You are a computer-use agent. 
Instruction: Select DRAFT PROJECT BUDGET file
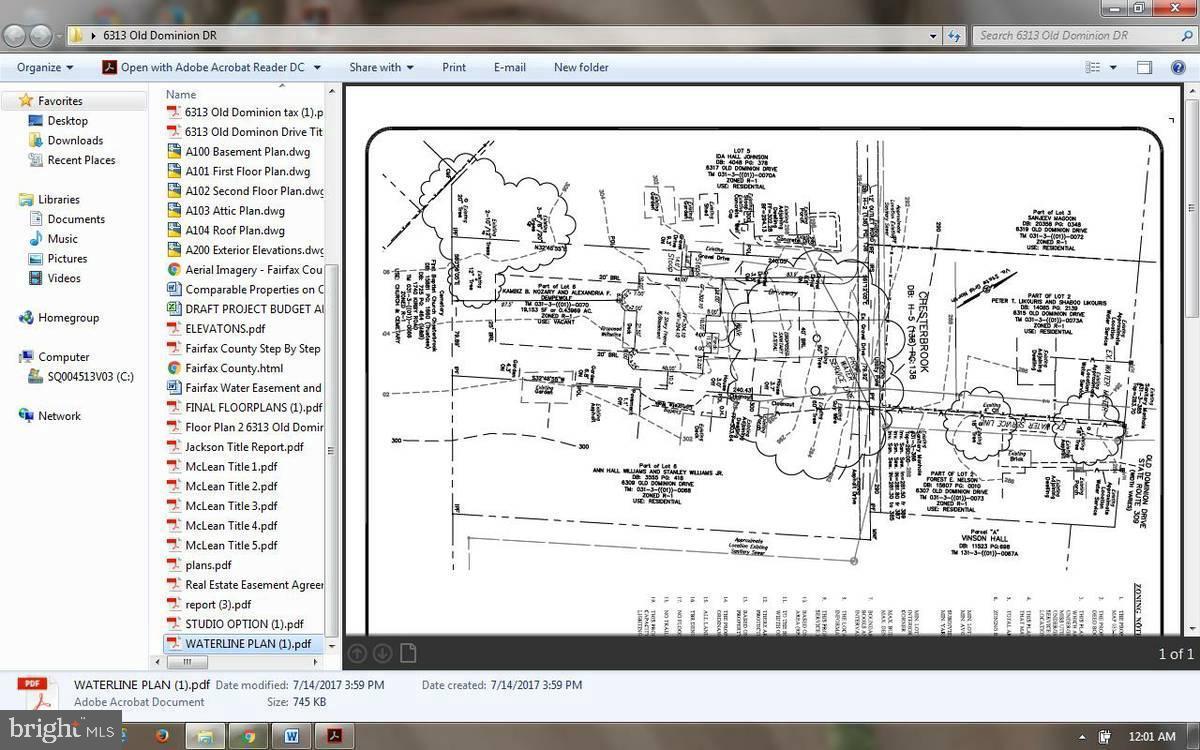245,309
